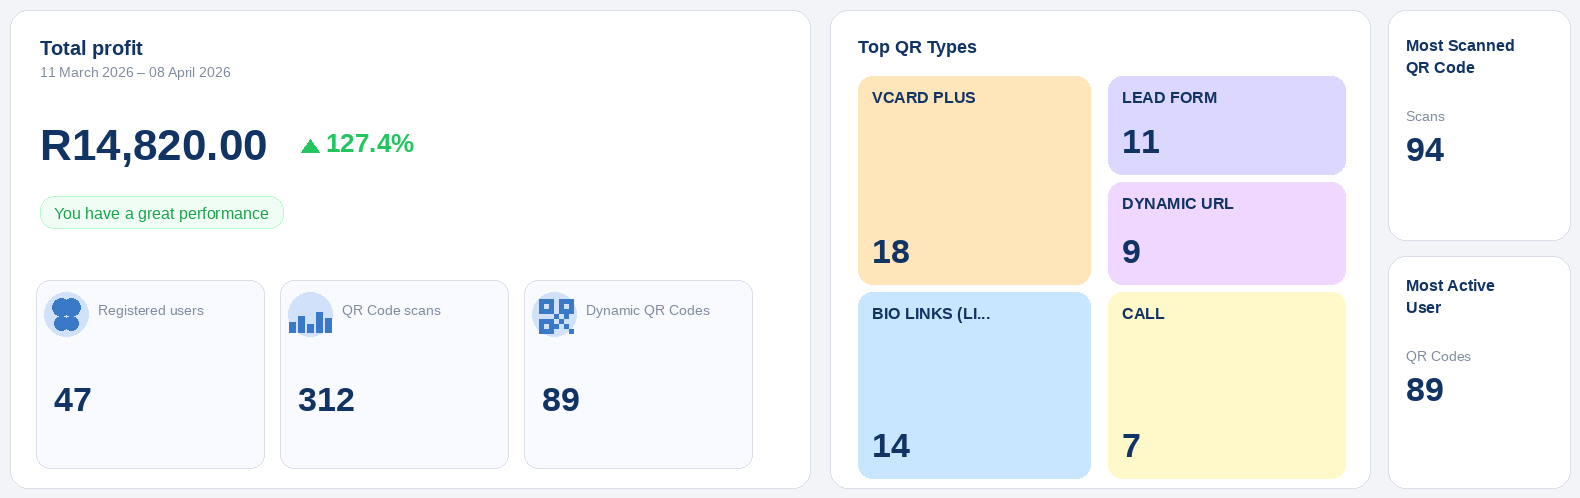Click the Top QR Types heading

[x=917, y=47]
